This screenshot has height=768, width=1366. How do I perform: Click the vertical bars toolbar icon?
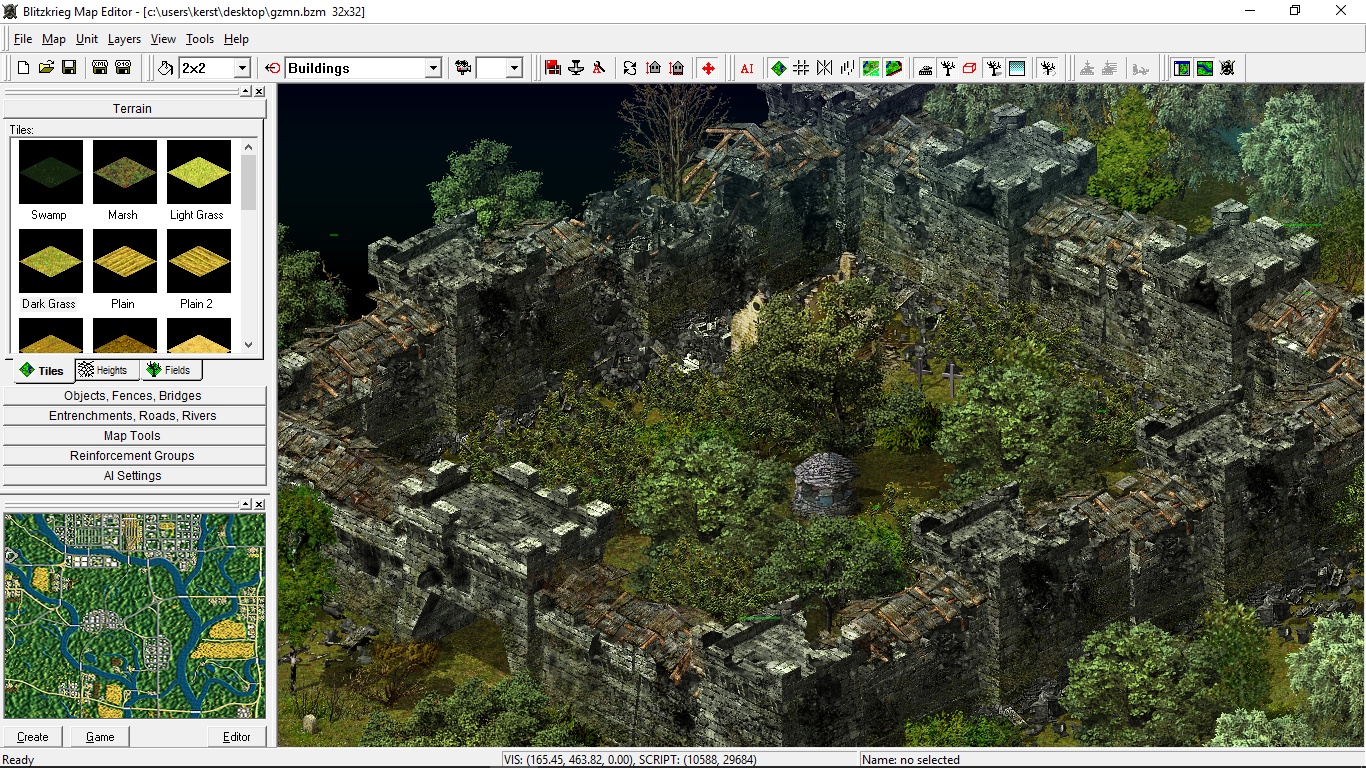pyautogui.click(x=847, y=68)
